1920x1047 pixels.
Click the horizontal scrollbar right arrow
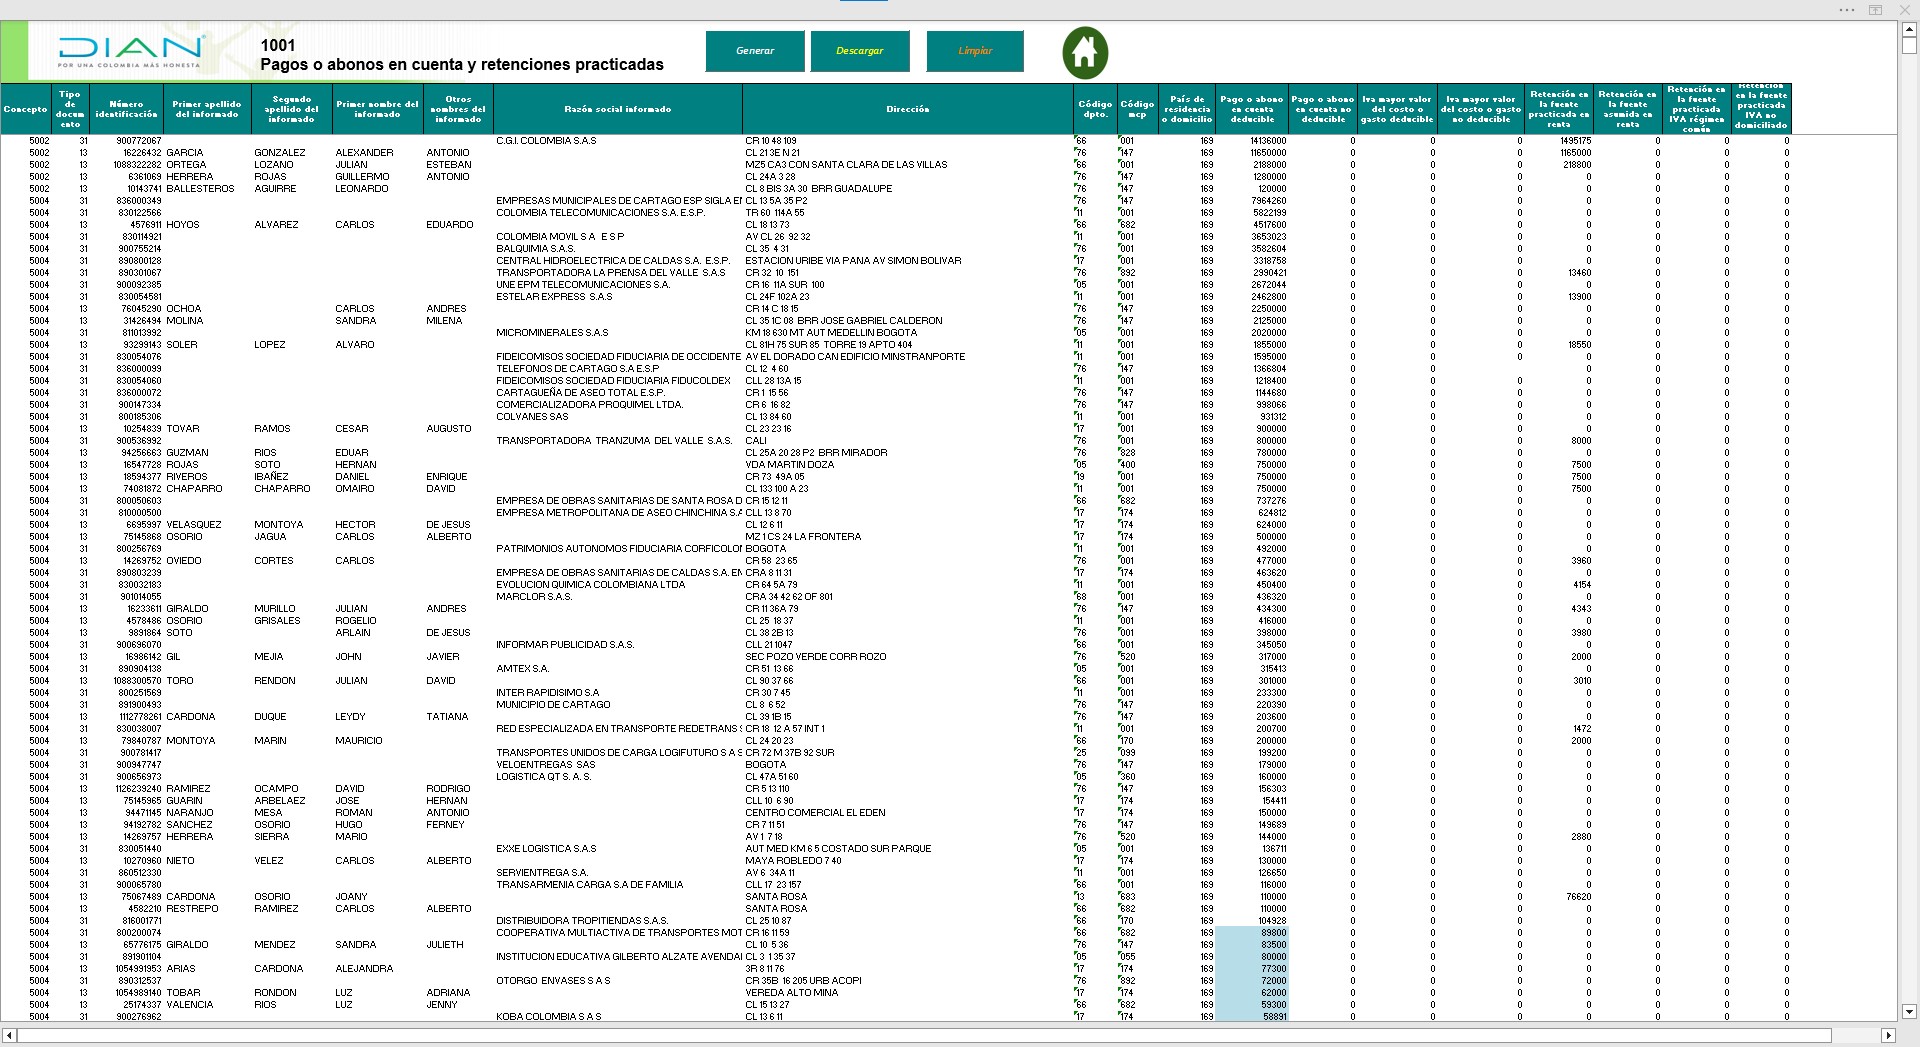[x=1888, y=1035]
